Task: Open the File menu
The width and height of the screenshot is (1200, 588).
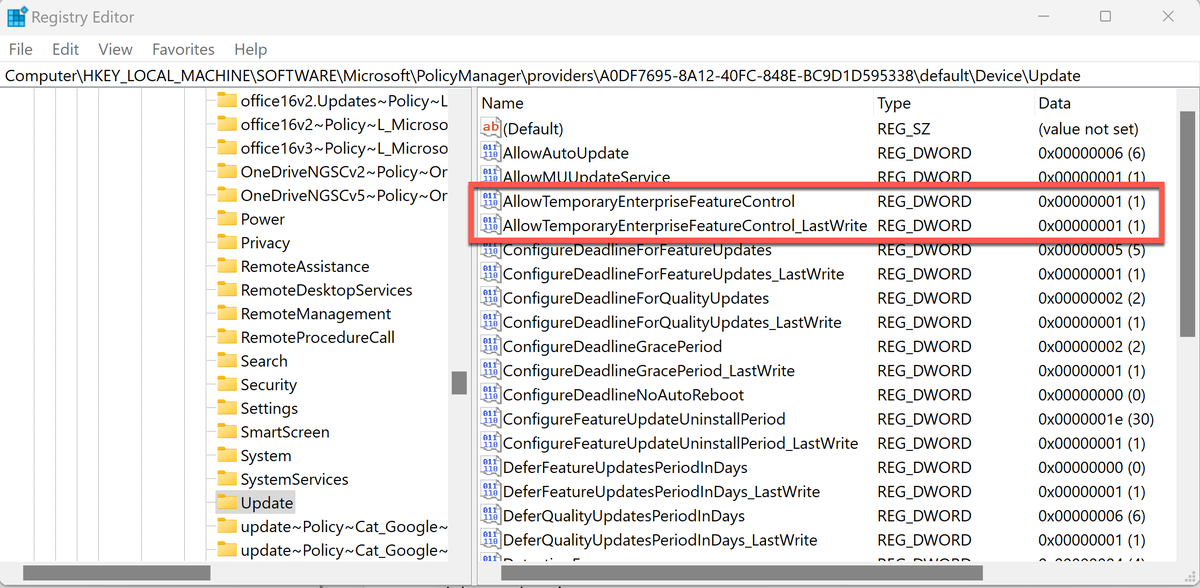Action: click(x=20, y=49)
